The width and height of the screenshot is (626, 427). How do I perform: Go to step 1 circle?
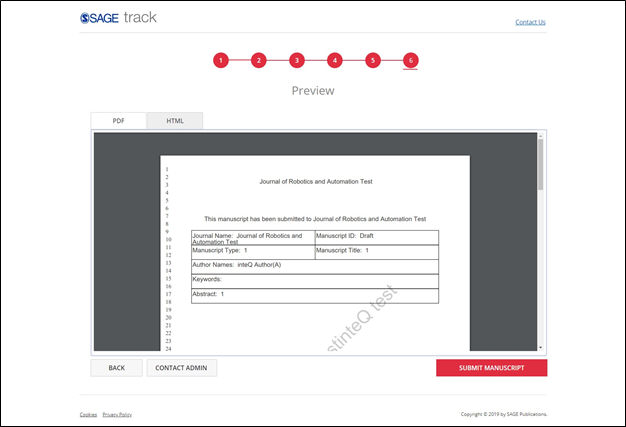(221, 60)
